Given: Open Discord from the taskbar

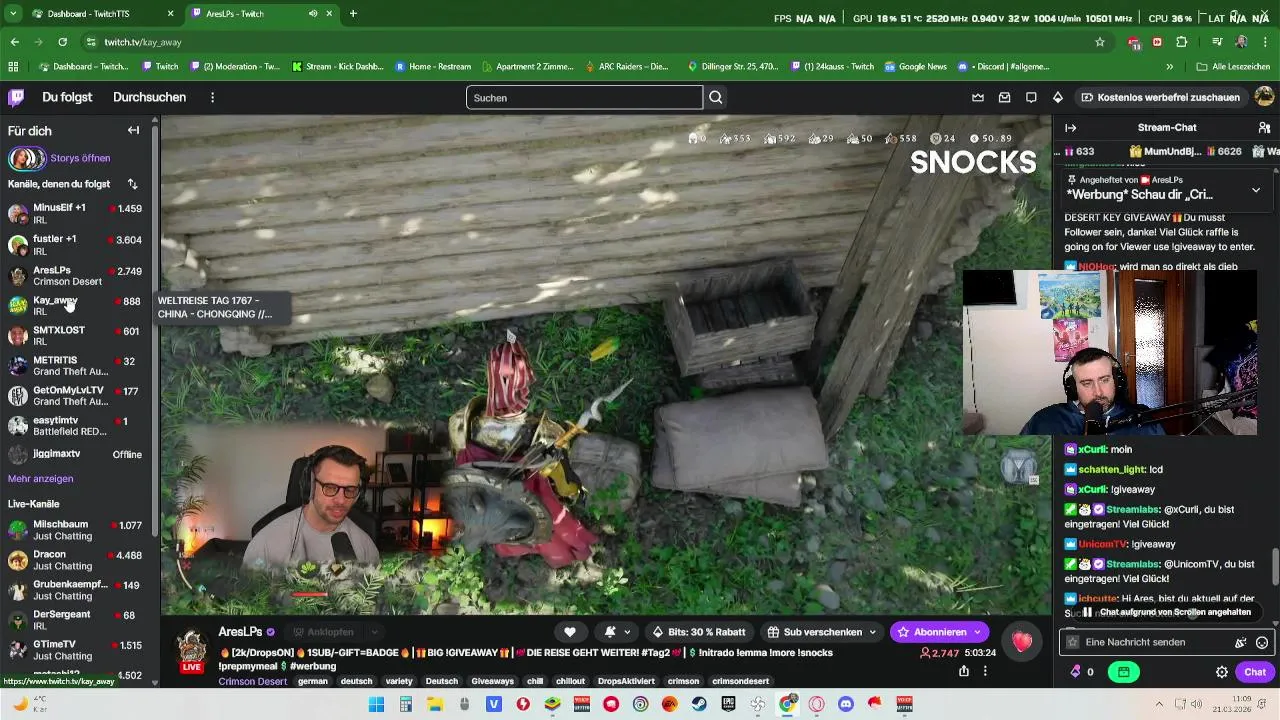Looking at the screenshot, I should (x=846, y=704).
